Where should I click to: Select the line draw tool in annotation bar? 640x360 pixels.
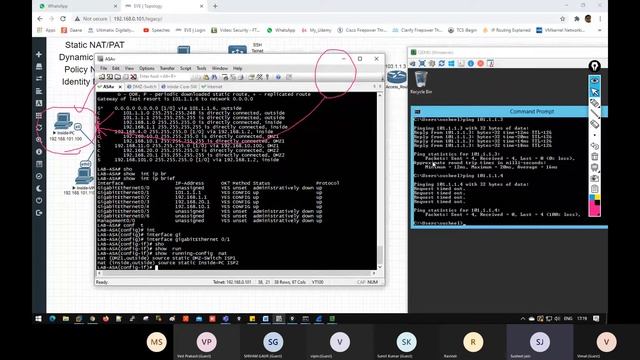[595, 114]
